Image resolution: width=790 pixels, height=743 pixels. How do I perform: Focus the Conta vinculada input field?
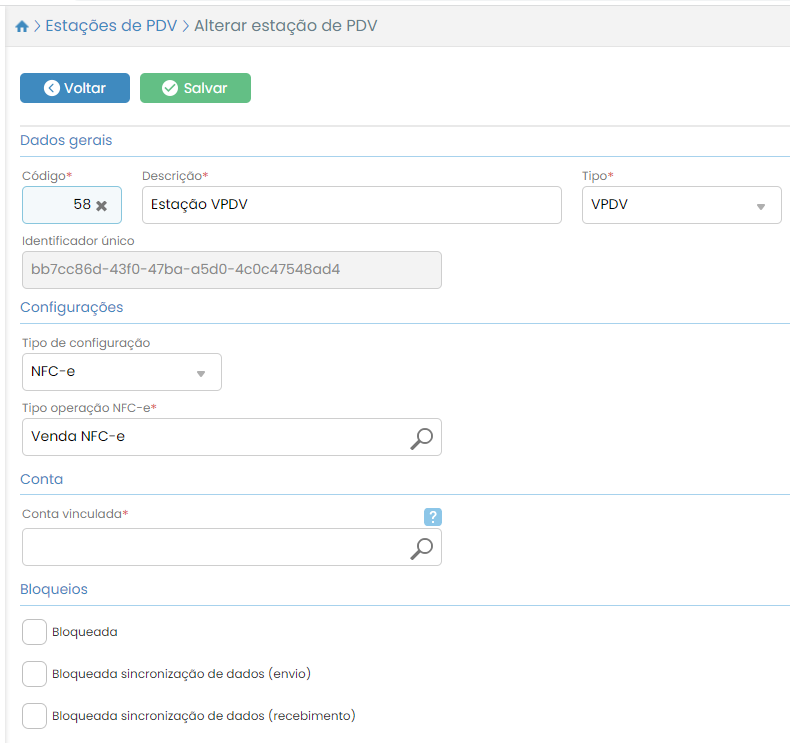point(212,547)
